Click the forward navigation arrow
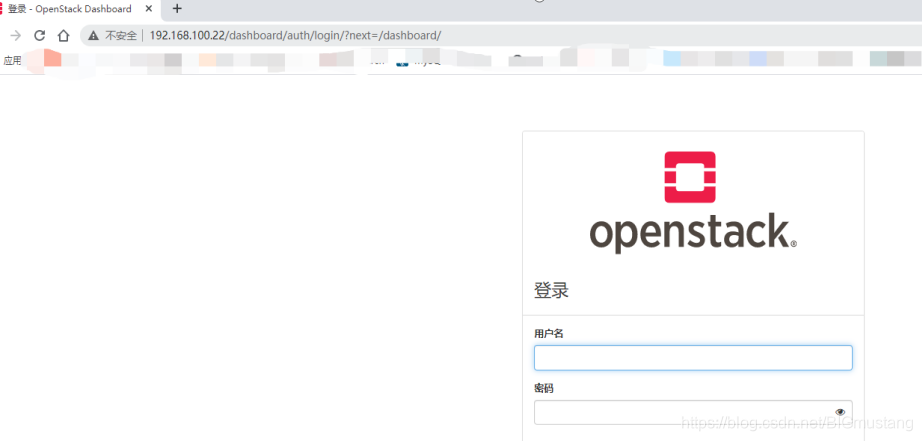The height and width of the screenshot is (441, 922). pos(16,35)
